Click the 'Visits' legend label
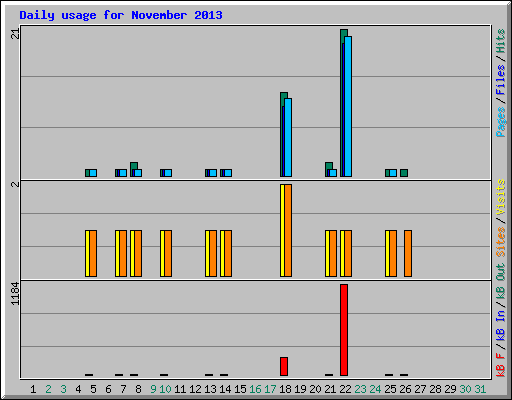Screen dimensions: 512x400 tap(501, 197)
